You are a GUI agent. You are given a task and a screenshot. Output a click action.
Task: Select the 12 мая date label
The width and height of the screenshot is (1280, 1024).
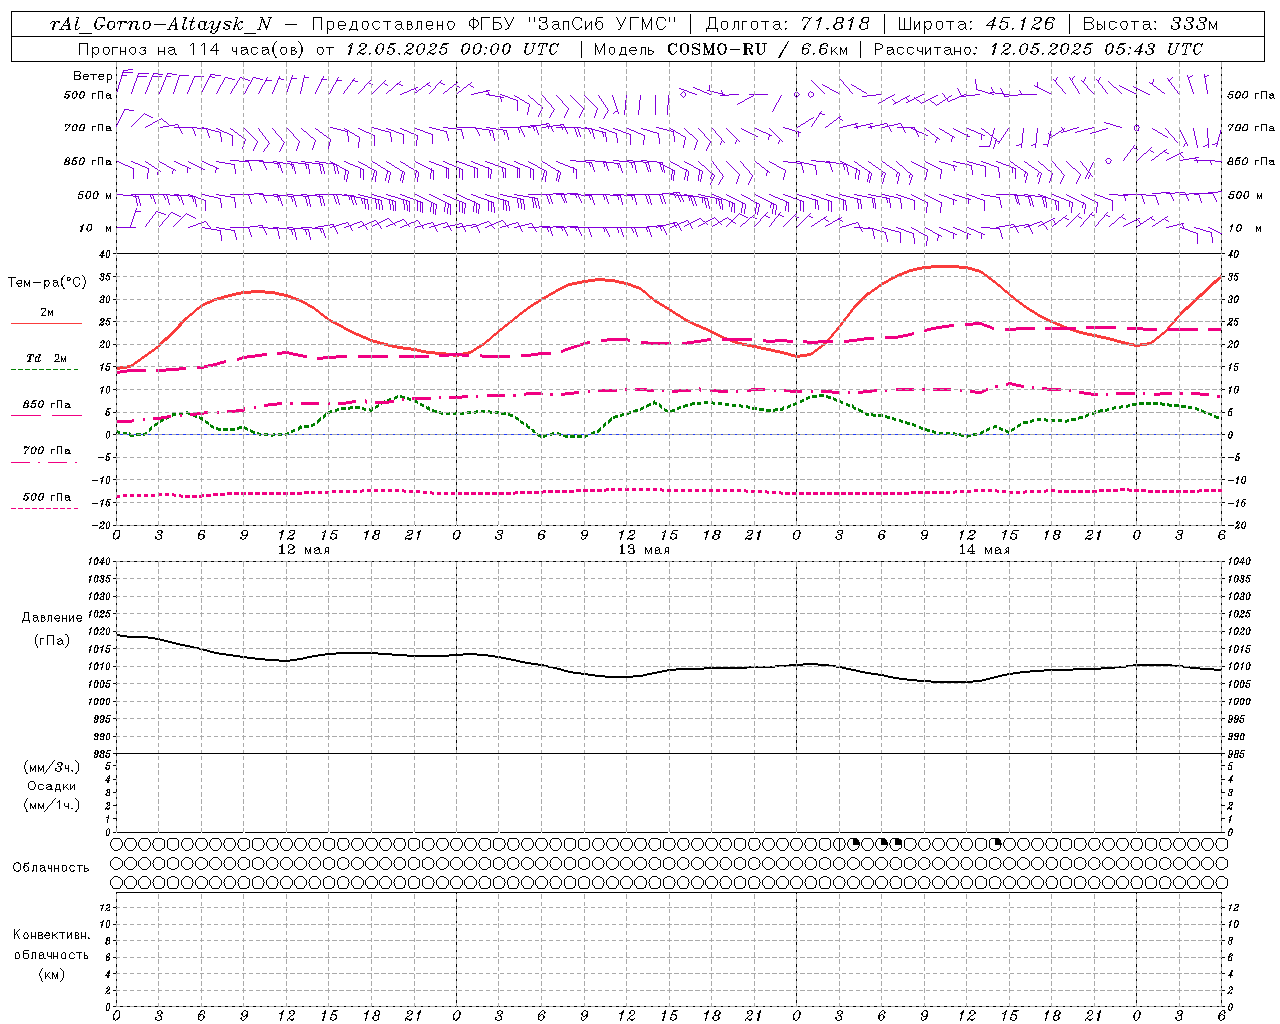point(303,550)
